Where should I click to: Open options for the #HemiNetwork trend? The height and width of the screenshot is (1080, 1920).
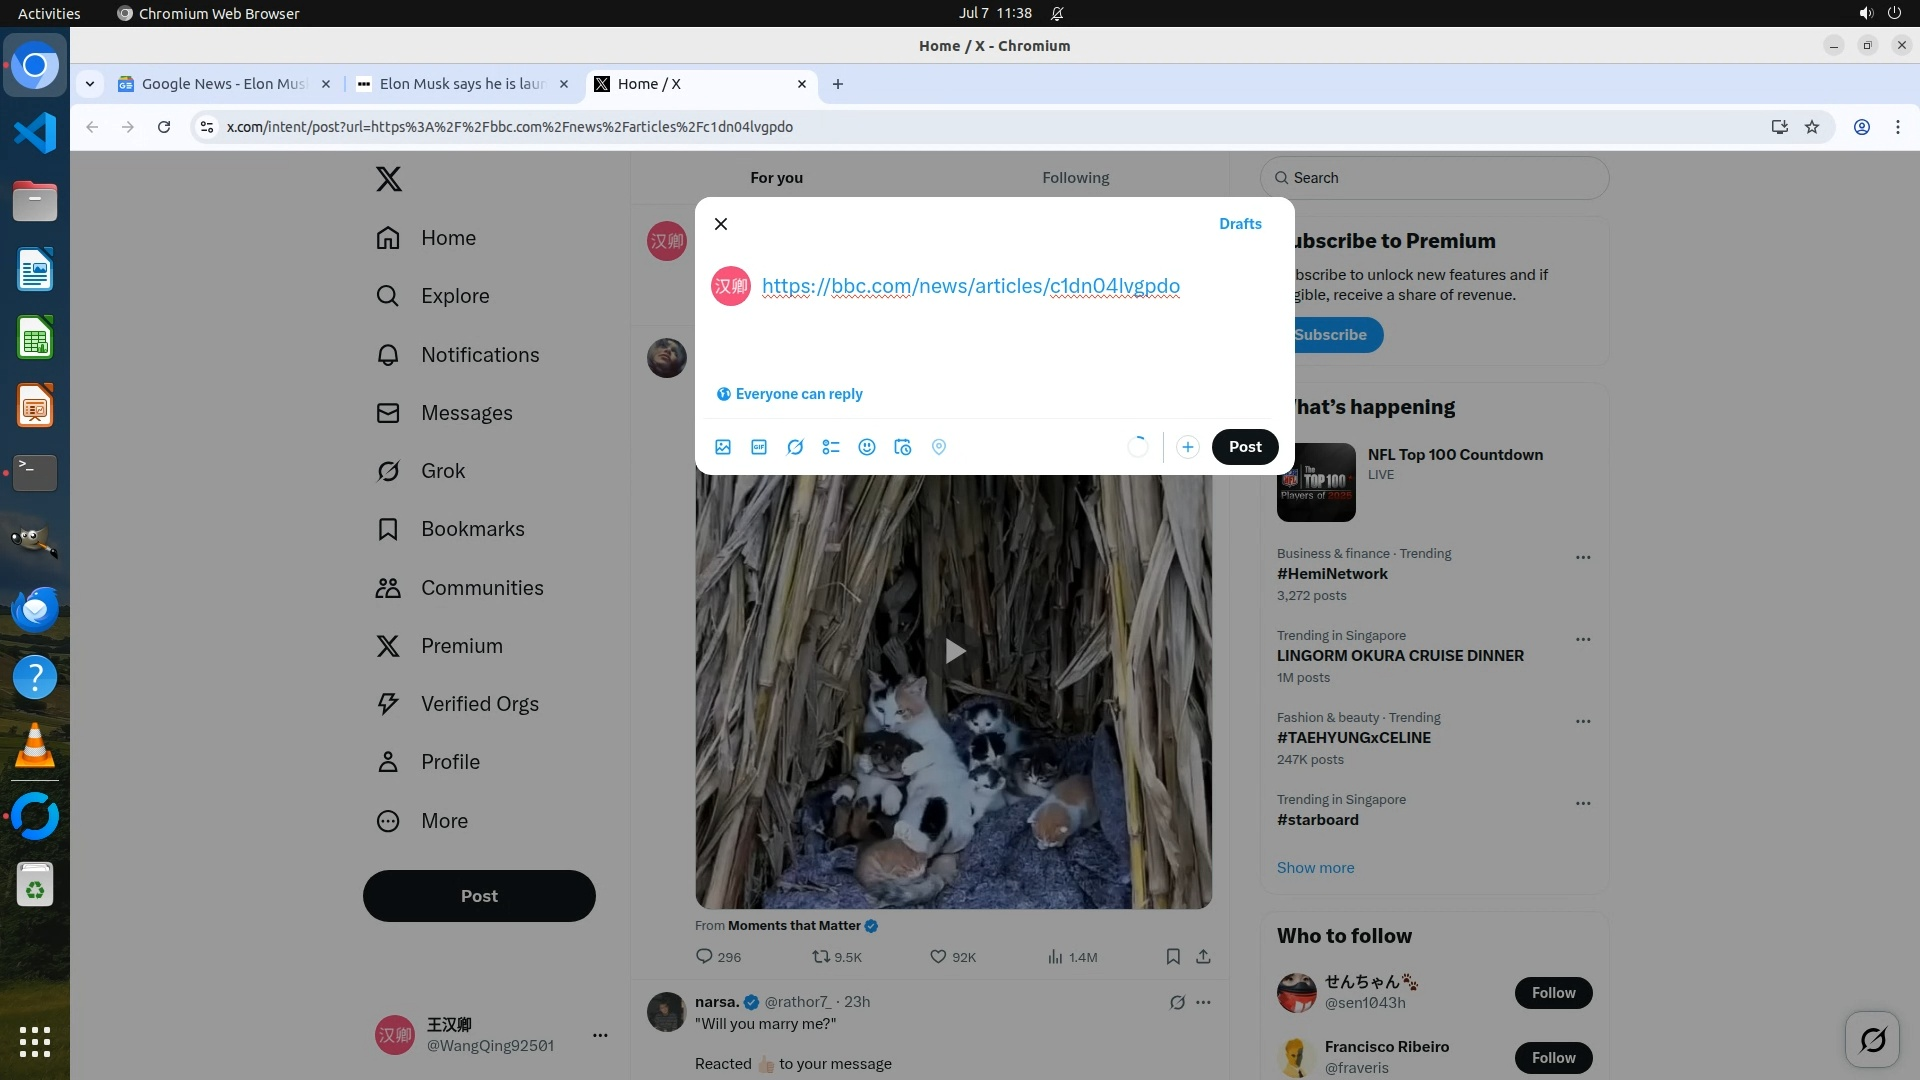[x=1582, y=557]
